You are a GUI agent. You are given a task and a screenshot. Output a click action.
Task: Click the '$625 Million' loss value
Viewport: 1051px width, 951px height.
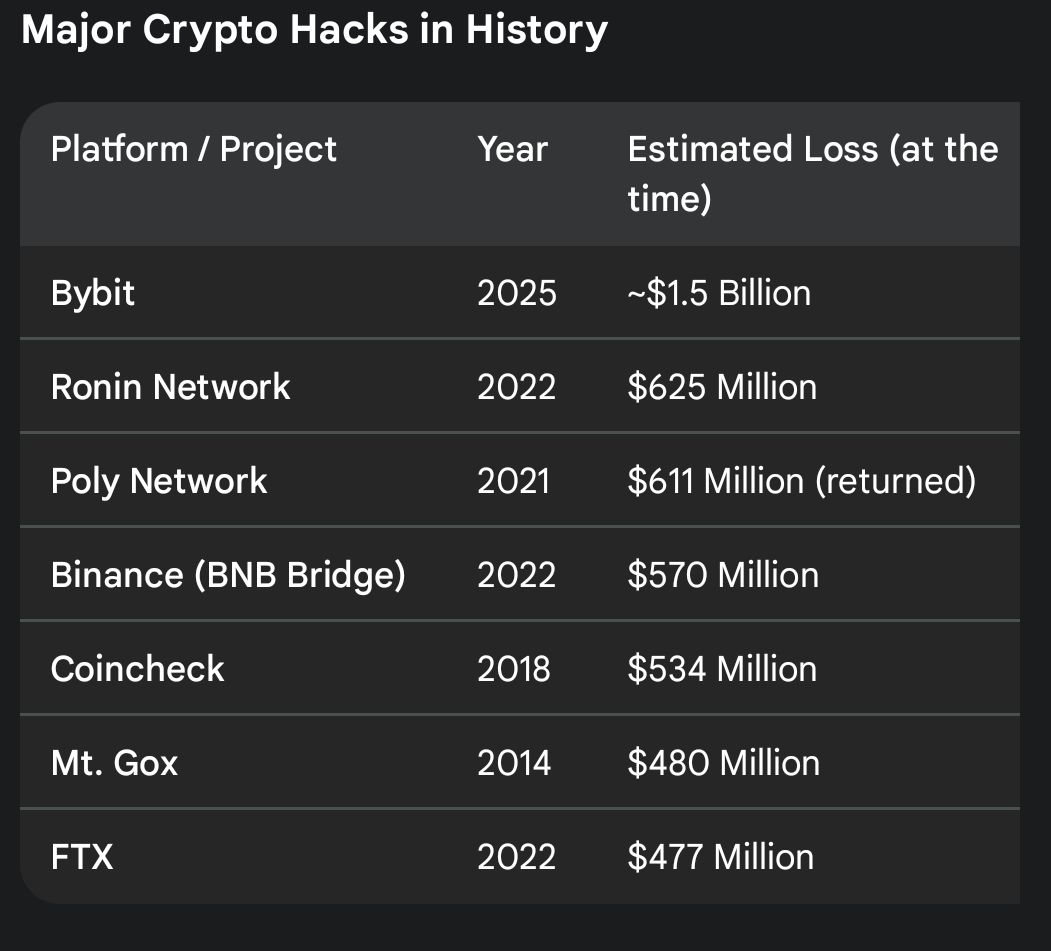click(x=723, y=387)
